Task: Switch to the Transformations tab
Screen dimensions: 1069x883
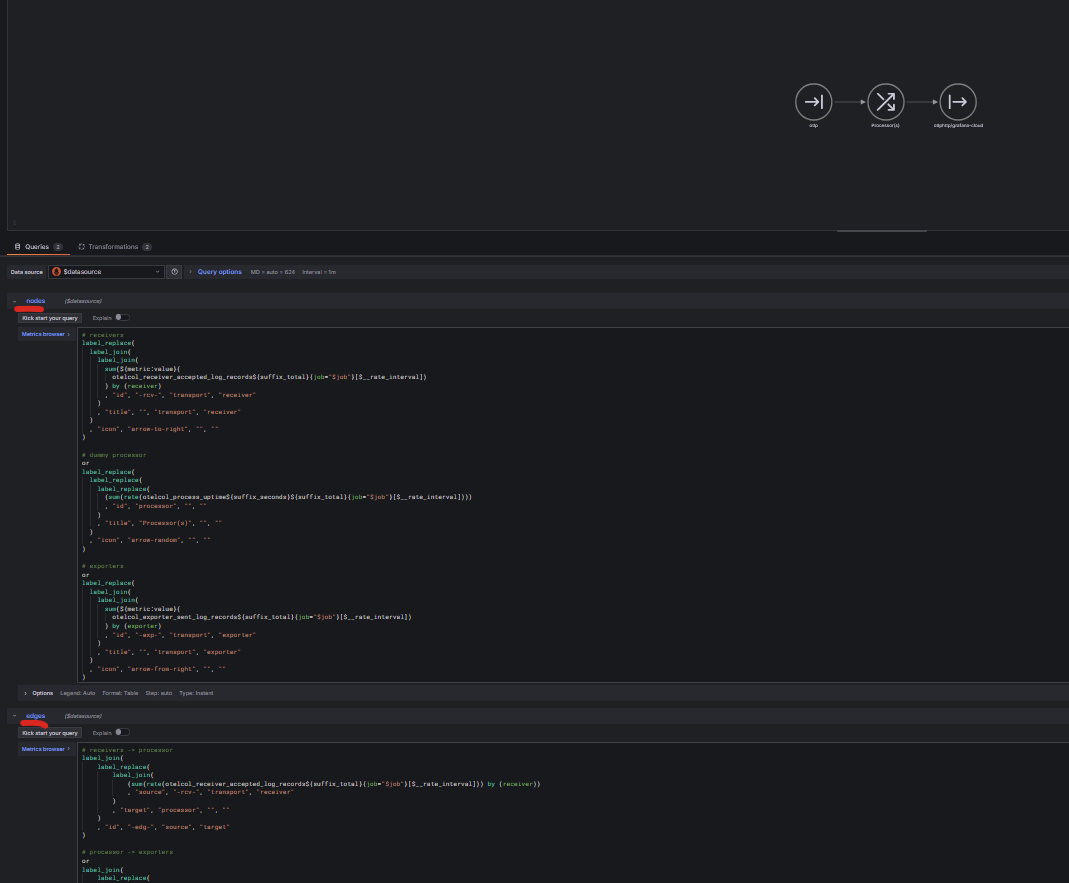Action: tap(114, 246)
